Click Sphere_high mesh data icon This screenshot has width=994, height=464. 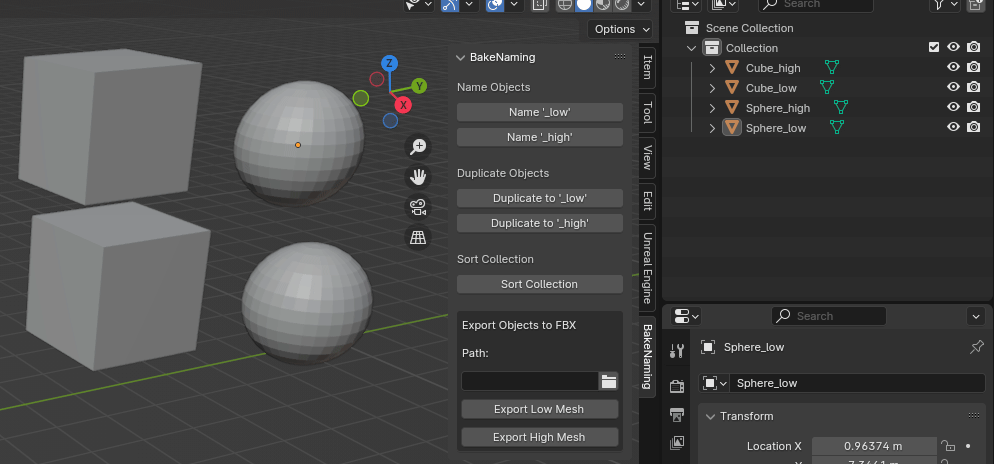(x=841, y=107)
